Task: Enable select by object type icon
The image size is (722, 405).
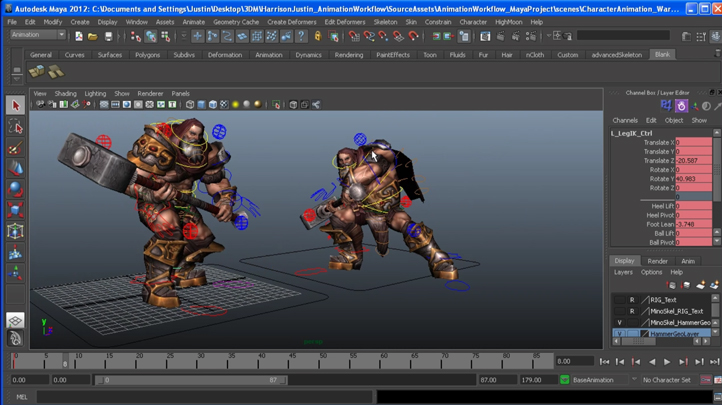Action: [x=151, y=36]
